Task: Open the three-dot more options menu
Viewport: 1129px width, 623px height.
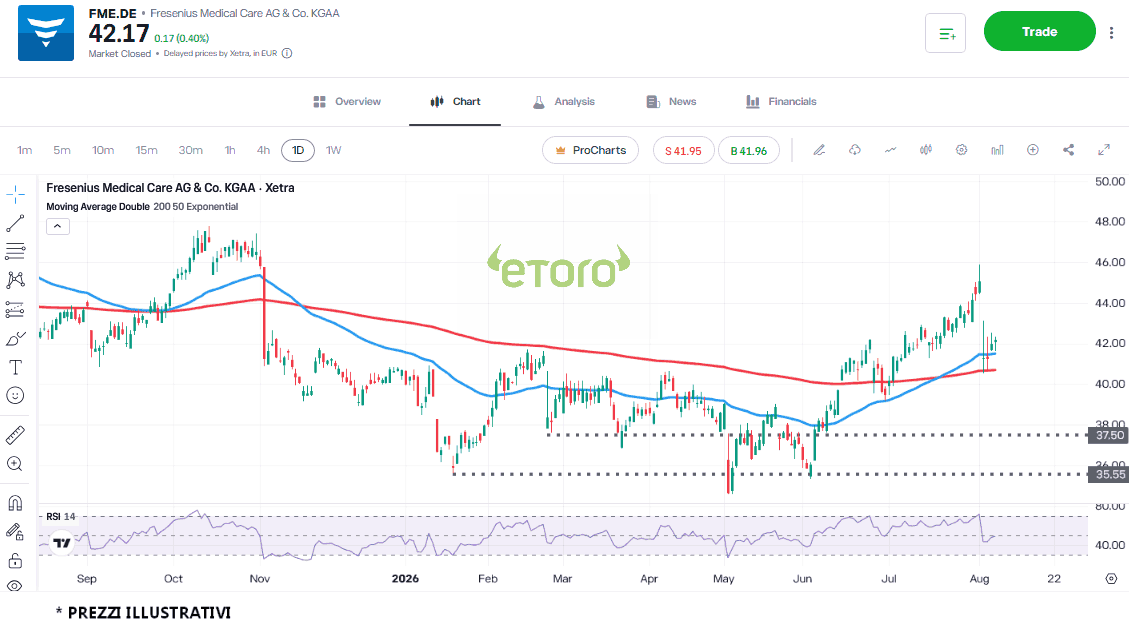Action: point(1112,32)
